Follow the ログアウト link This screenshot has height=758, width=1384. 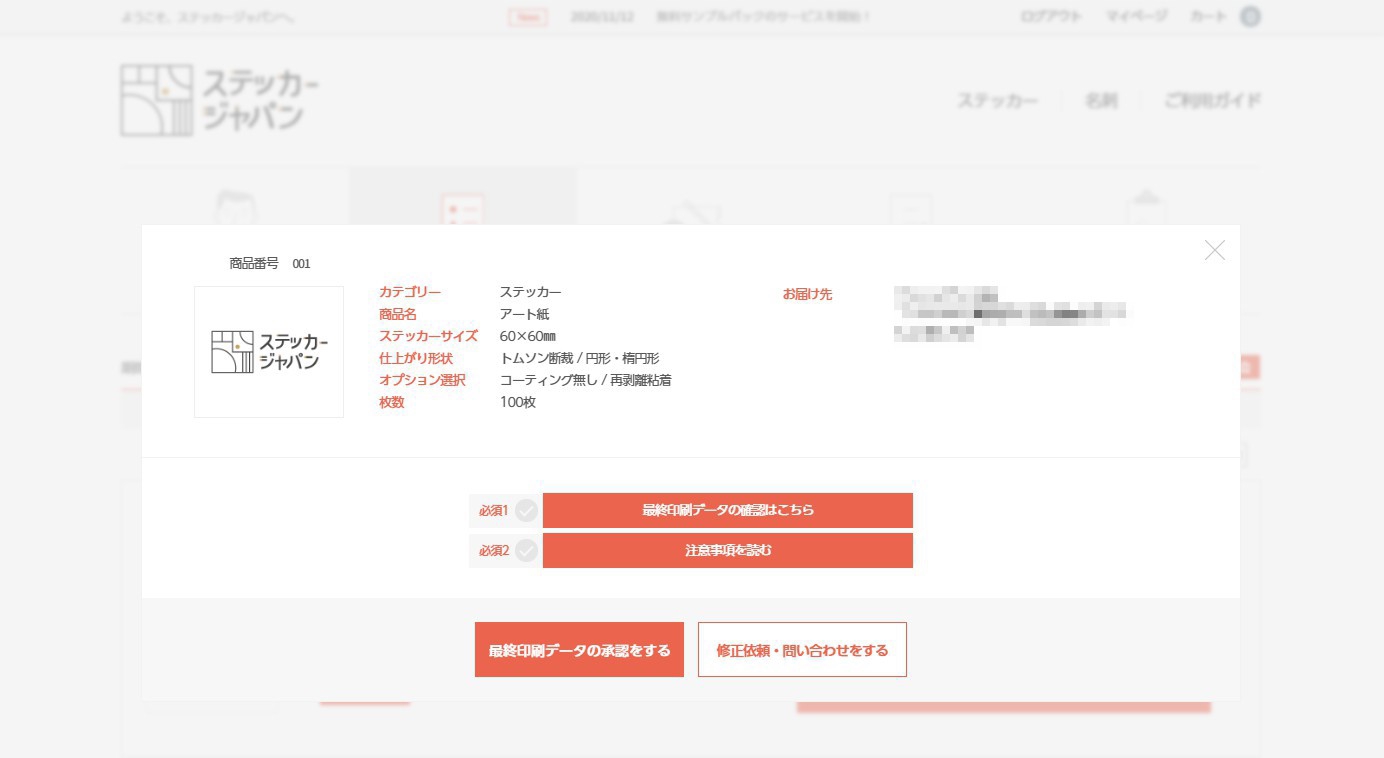tap(1051, 17)
